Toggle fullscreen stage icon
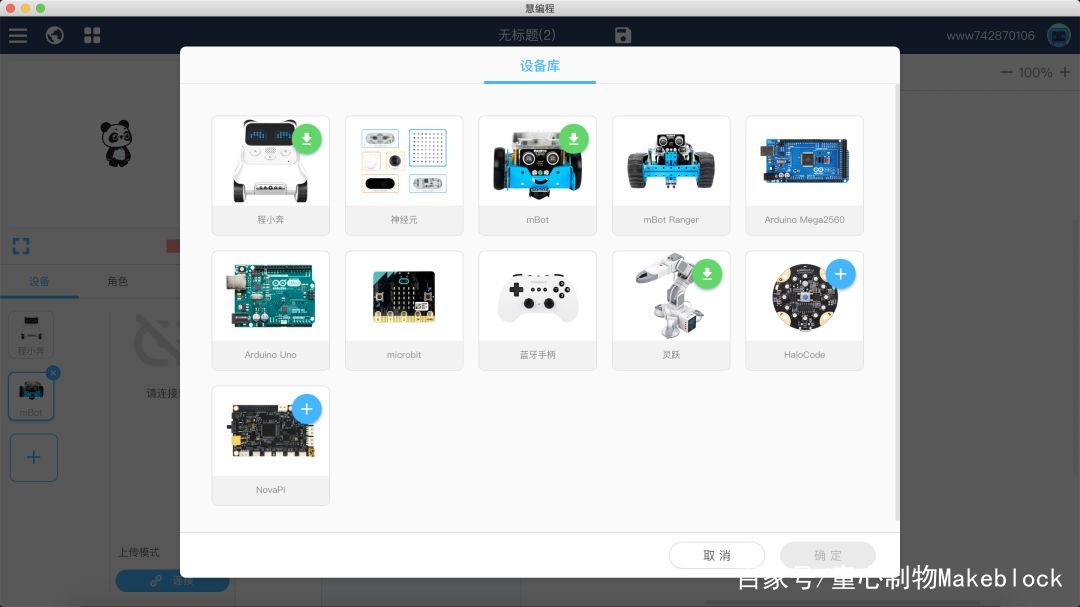Image resolution: width=1080 pixels, height=607 pixels. (x=21, y=246)
